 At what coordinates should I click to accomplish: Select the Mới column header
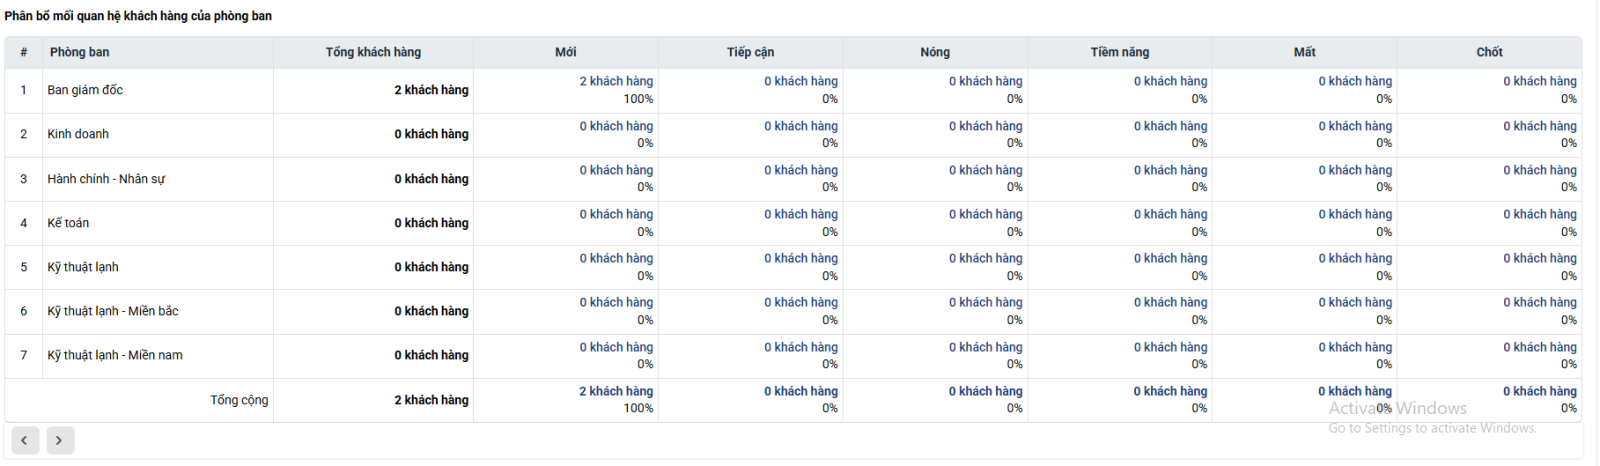[566, 52]
